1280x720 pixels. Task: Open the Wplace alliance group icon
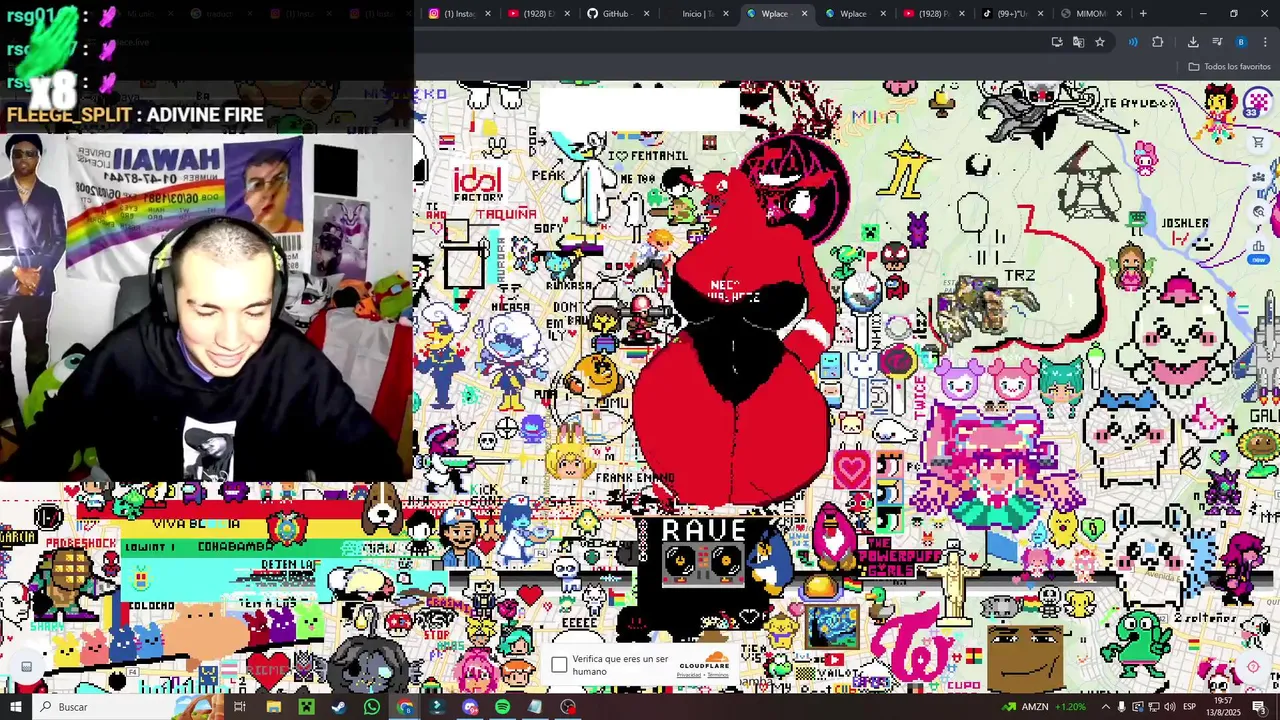(1258, 178)
